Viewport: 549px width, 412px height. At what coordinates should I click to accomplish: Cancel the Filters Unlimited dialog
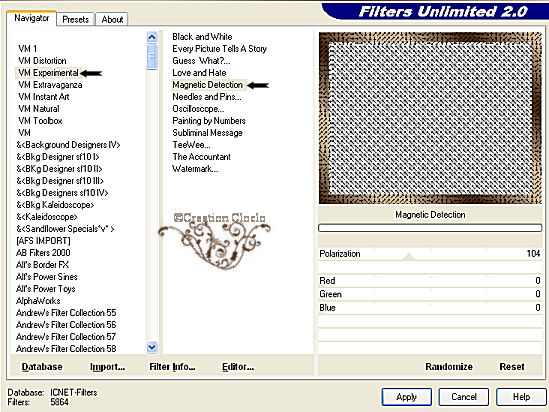click(464, 397)
